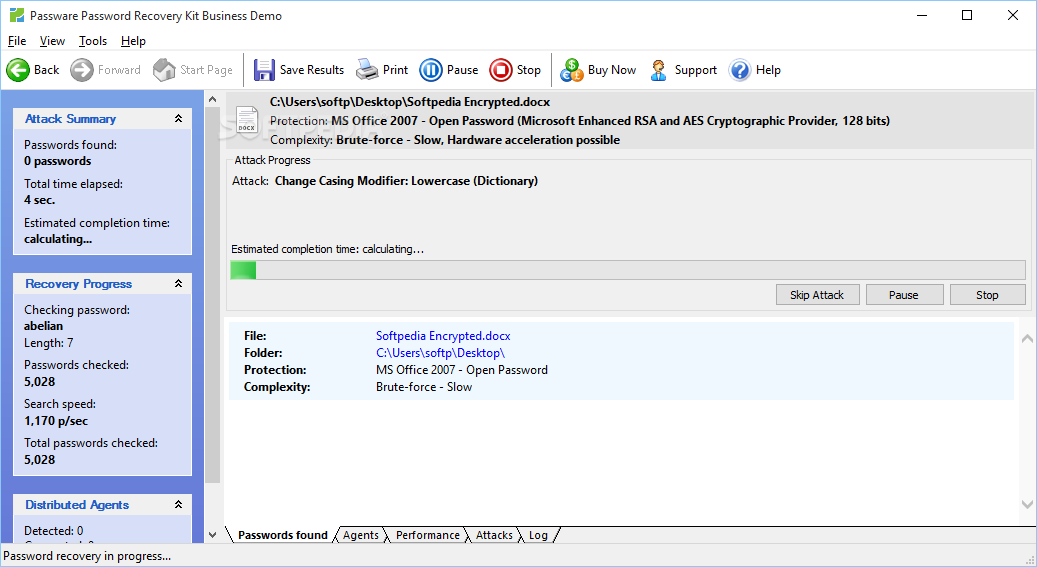Click the Print printer icon
1037x567 pixels.
coord(367,69)
